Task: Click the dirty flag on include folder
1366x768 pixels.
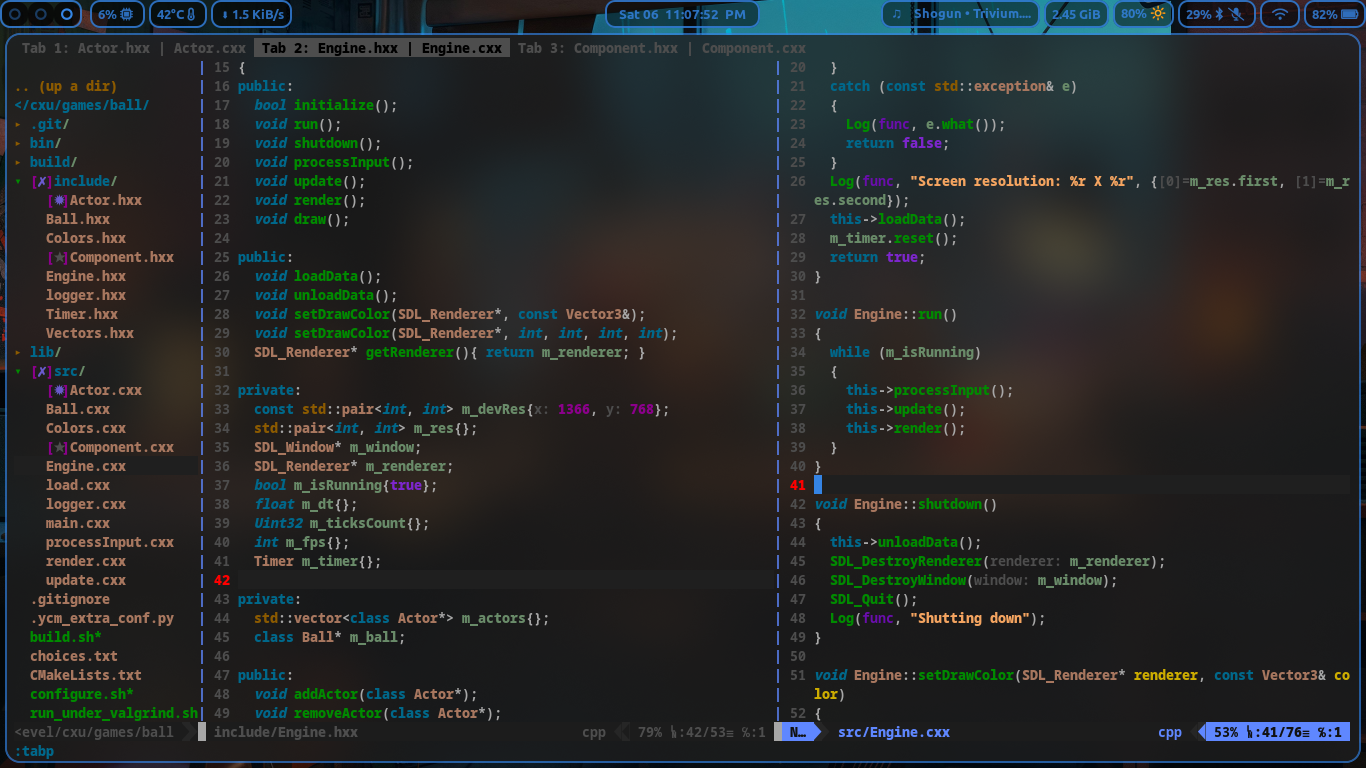Action: click(x=42, y=181)
